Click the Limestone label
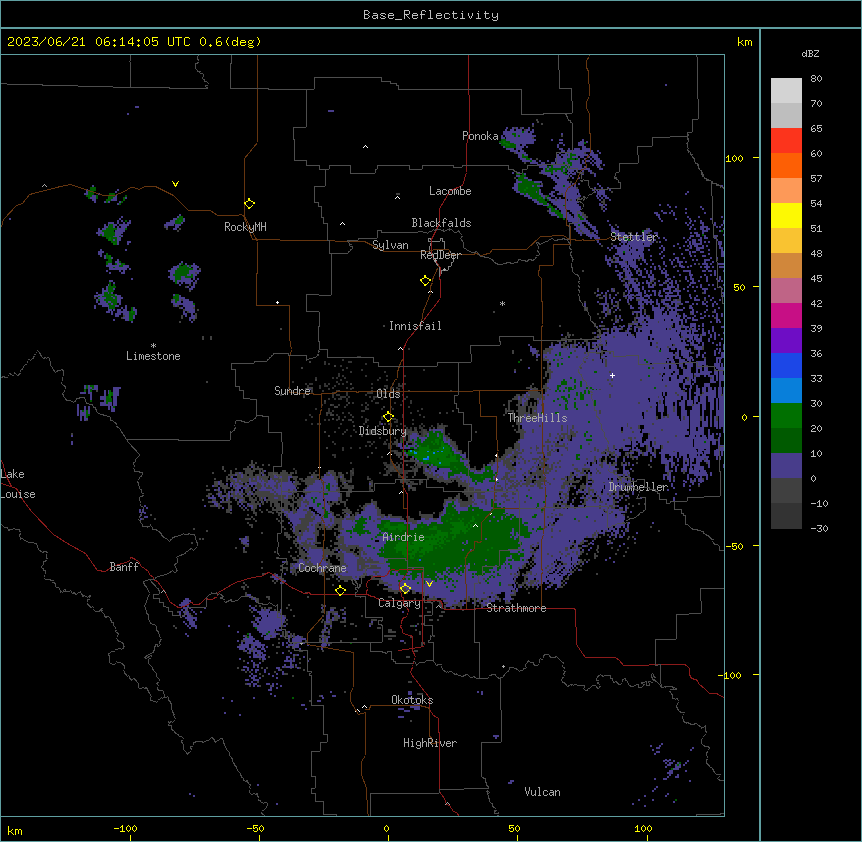The image size is (862, 842). 153,356
